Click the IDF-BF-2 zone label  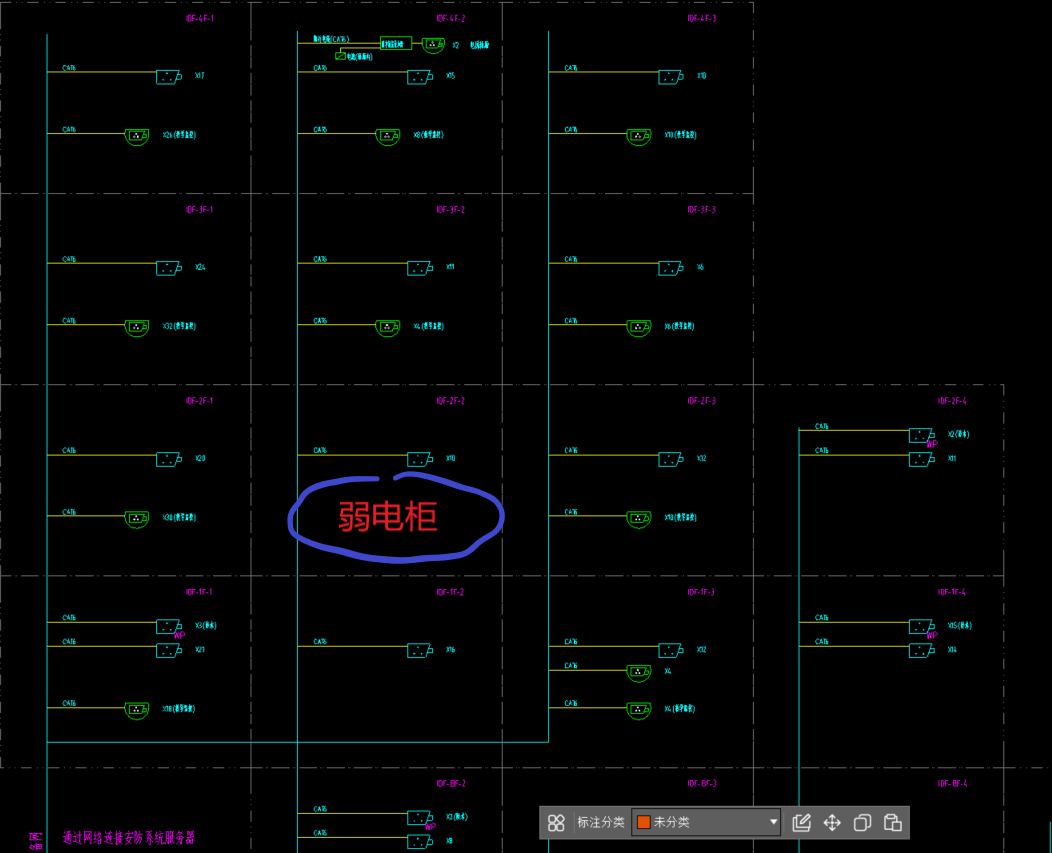[x=451, y=784]
